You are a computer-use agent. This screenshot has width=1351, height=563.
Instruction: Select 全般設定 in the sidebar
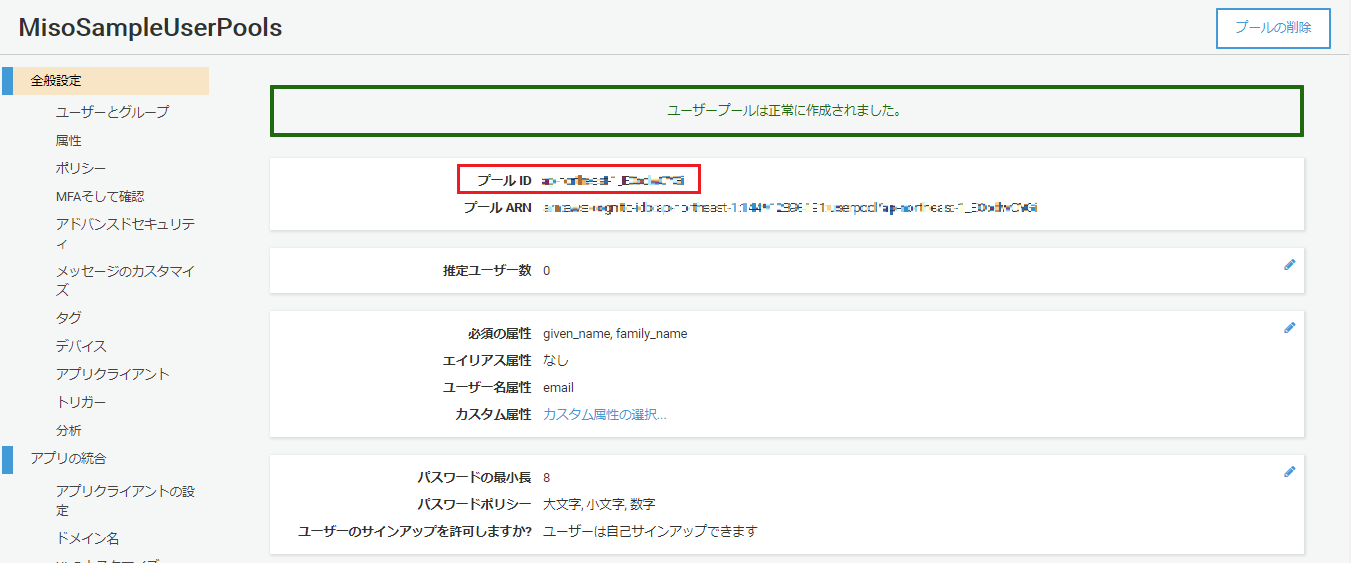(56, 81)
